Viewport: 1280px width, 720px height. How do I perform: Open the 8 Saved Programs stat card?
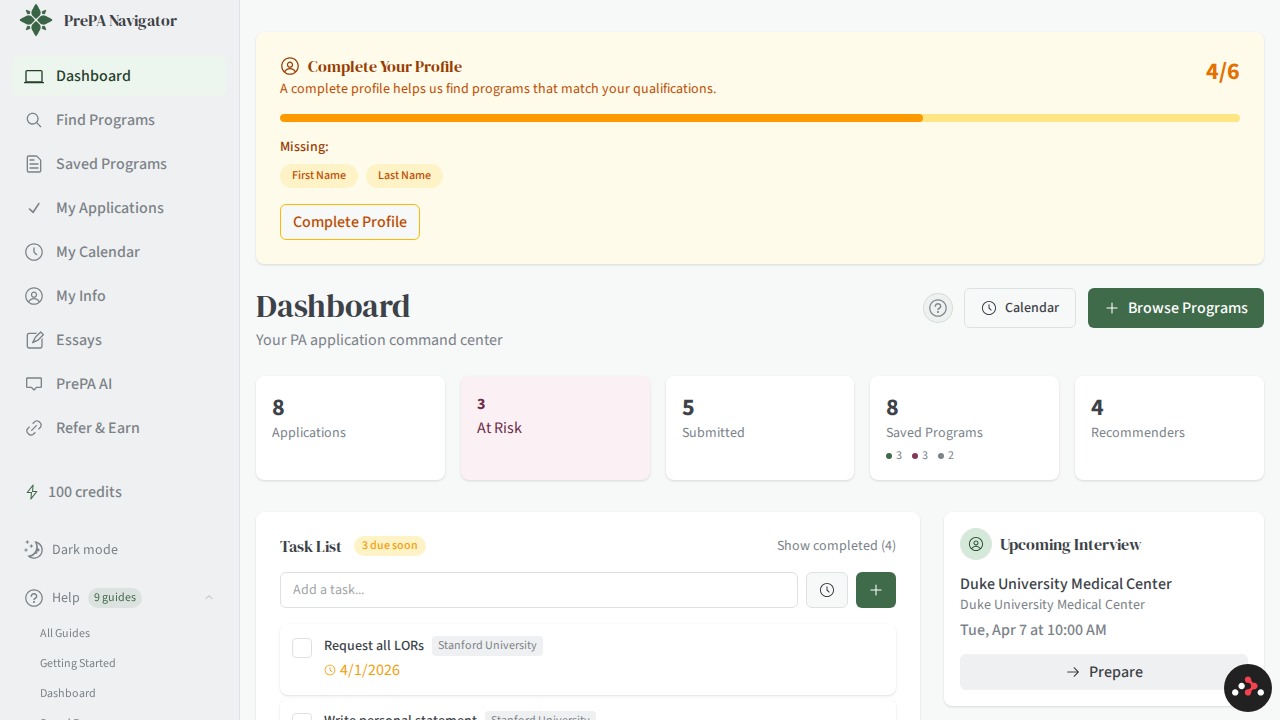pos(964,428)
